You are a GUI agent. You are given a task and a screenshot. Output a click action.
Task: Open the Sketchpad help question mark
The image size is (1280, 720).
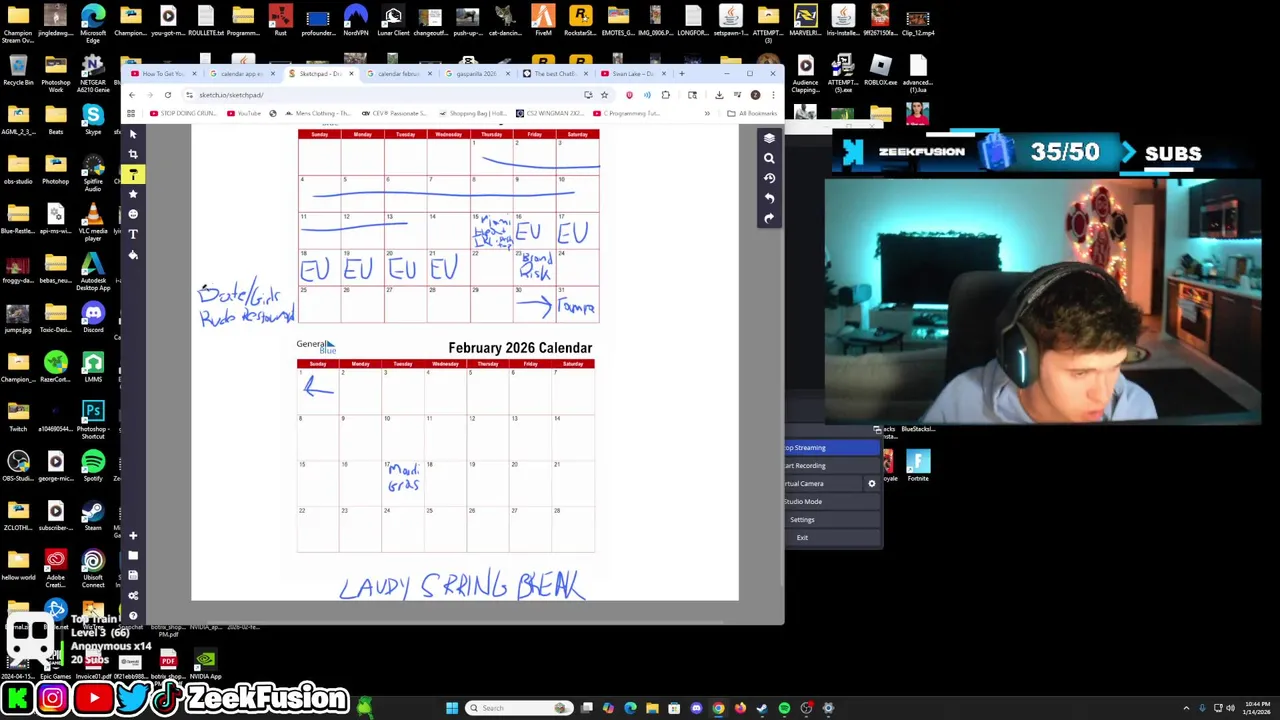(133, 615)
